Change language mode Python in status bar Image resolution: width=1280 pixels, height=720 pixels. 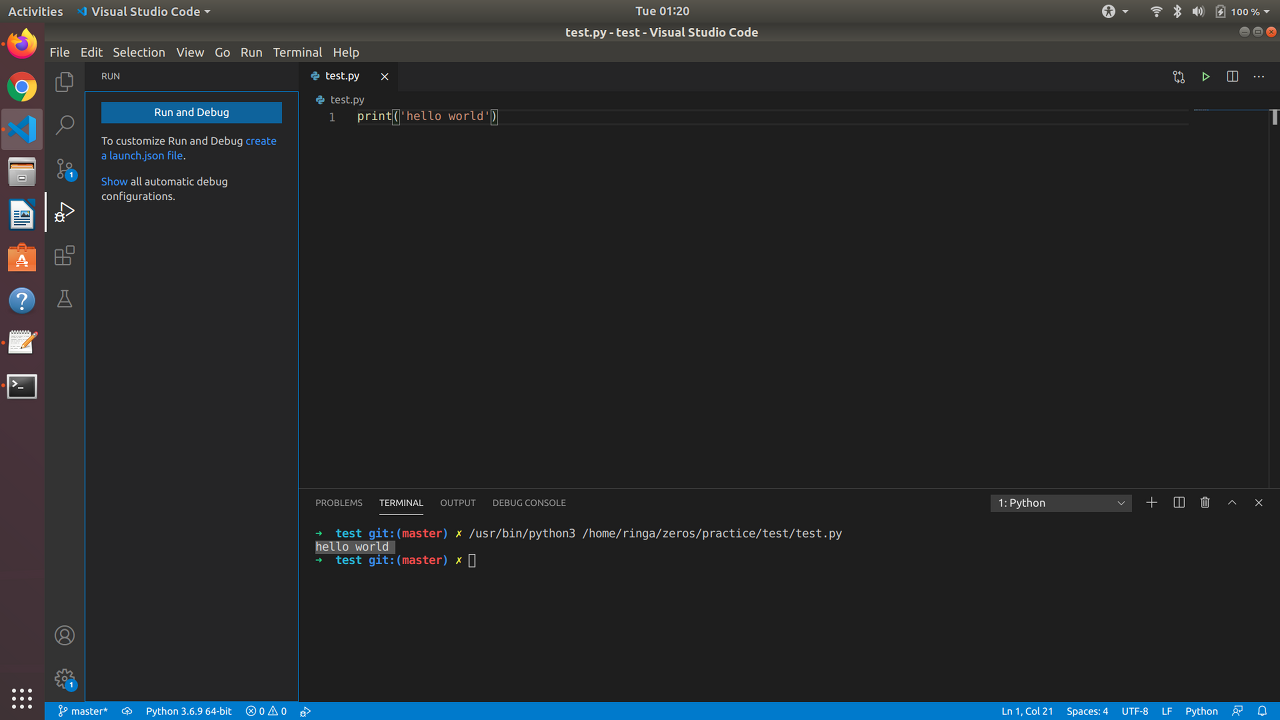pyautogui.click(x=1201, y=711)
